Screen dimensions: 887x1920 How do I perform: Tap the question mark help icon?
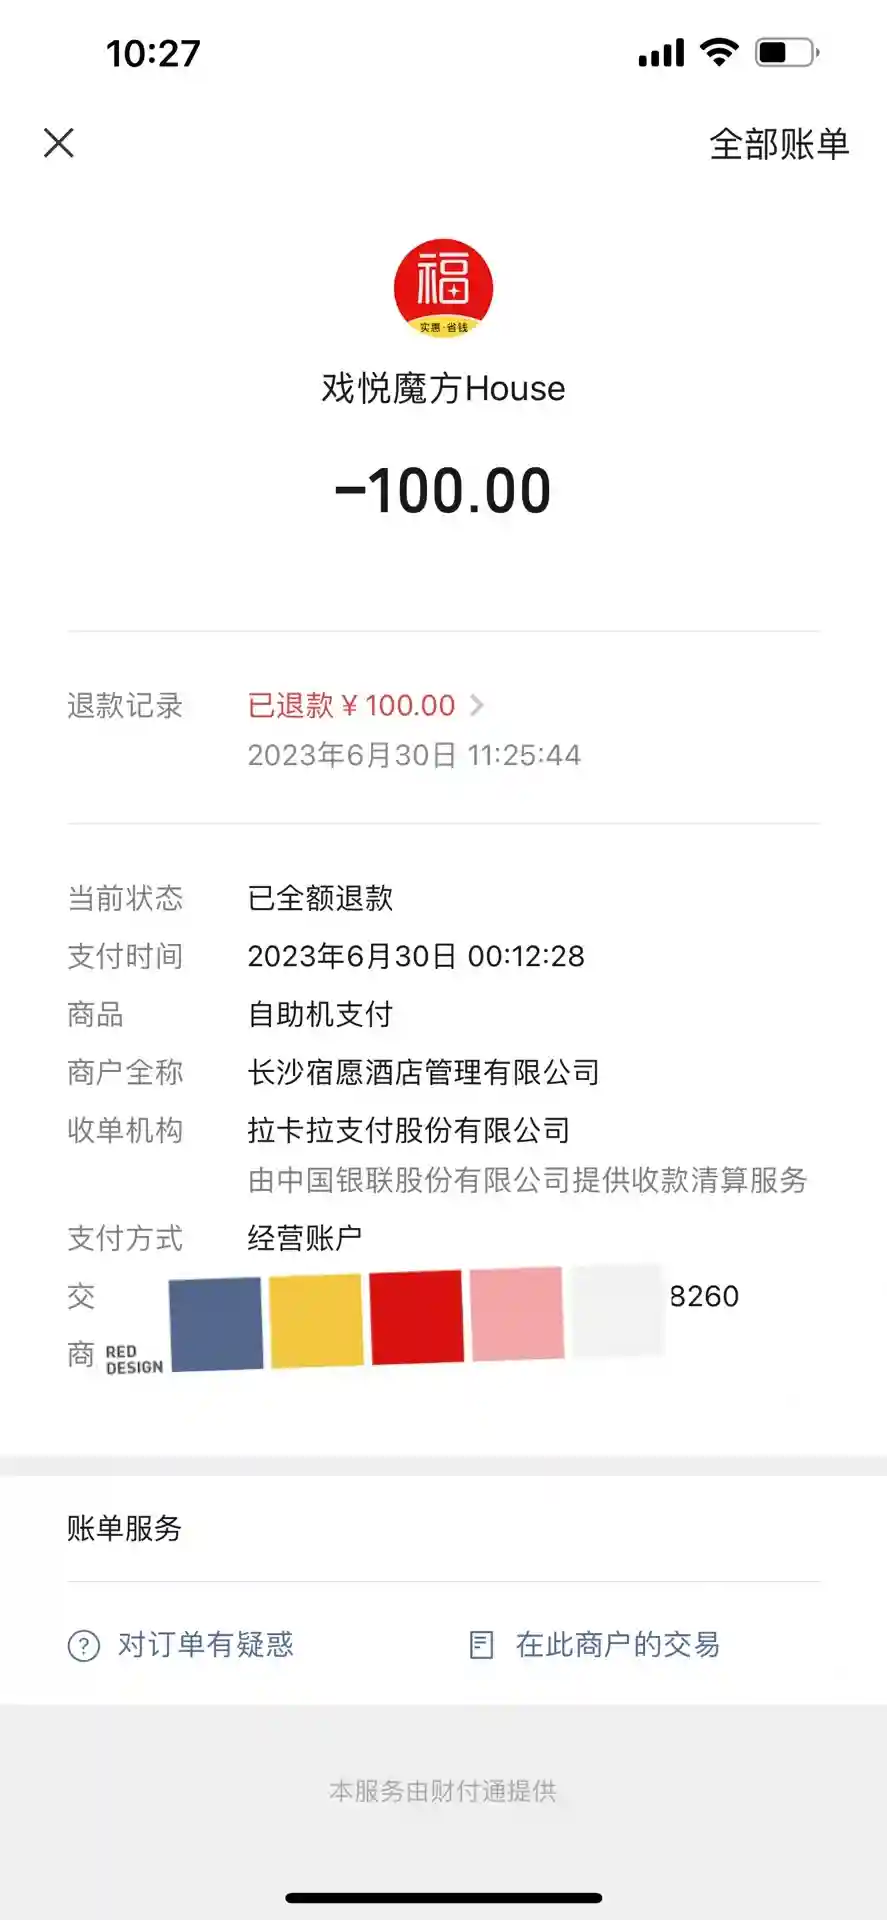pyautogui.click(x=84, y=1645)
